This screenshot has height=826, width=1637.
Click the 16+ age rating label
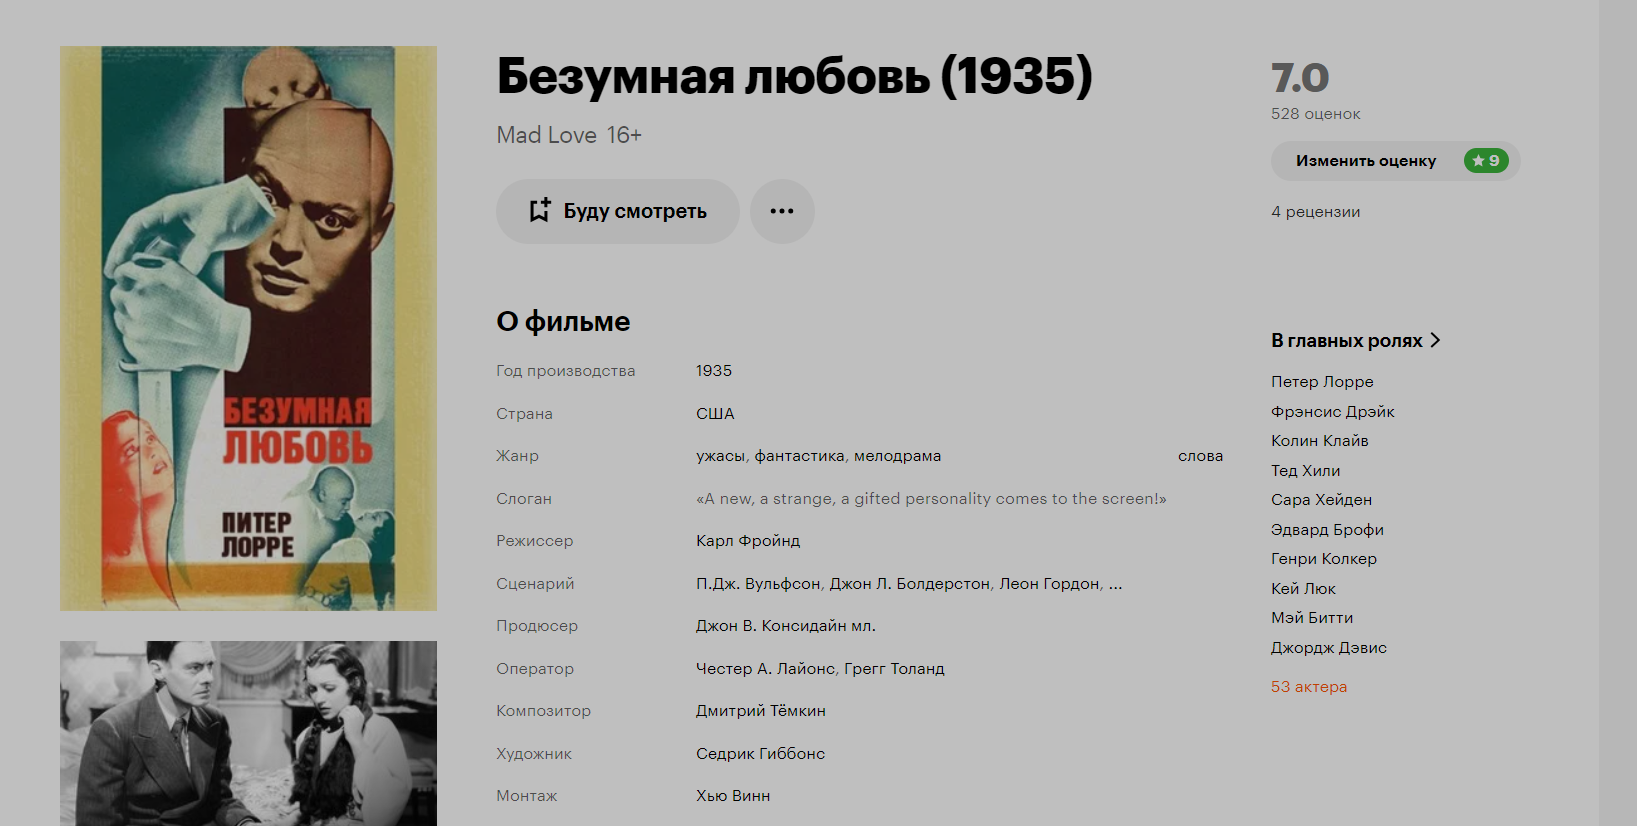[x=624, y=135]
